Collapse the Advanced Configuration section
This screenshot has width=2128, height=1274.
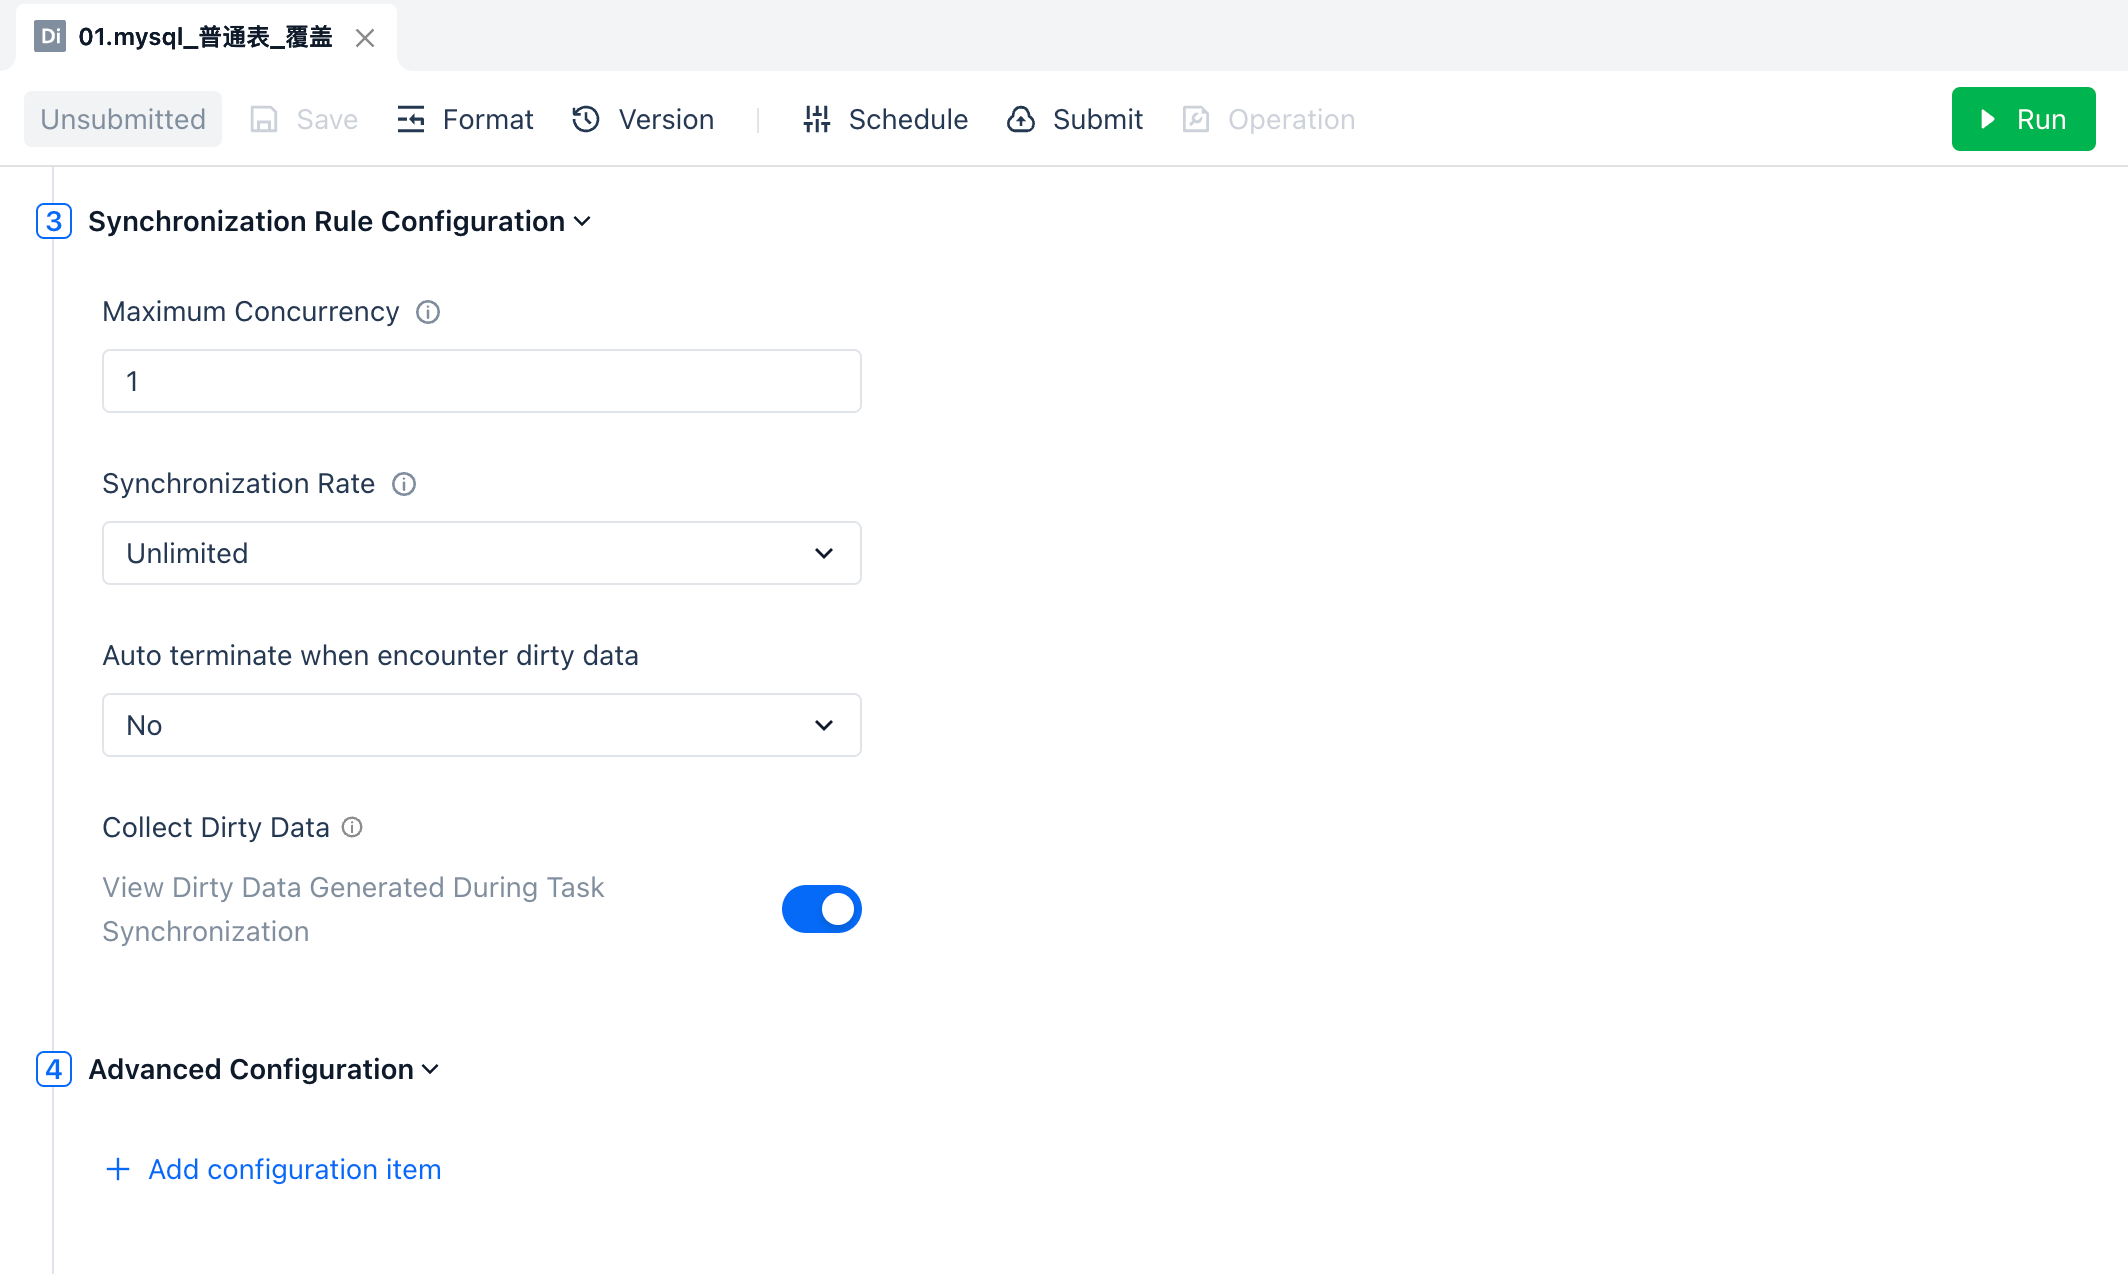pos(264,1069)
